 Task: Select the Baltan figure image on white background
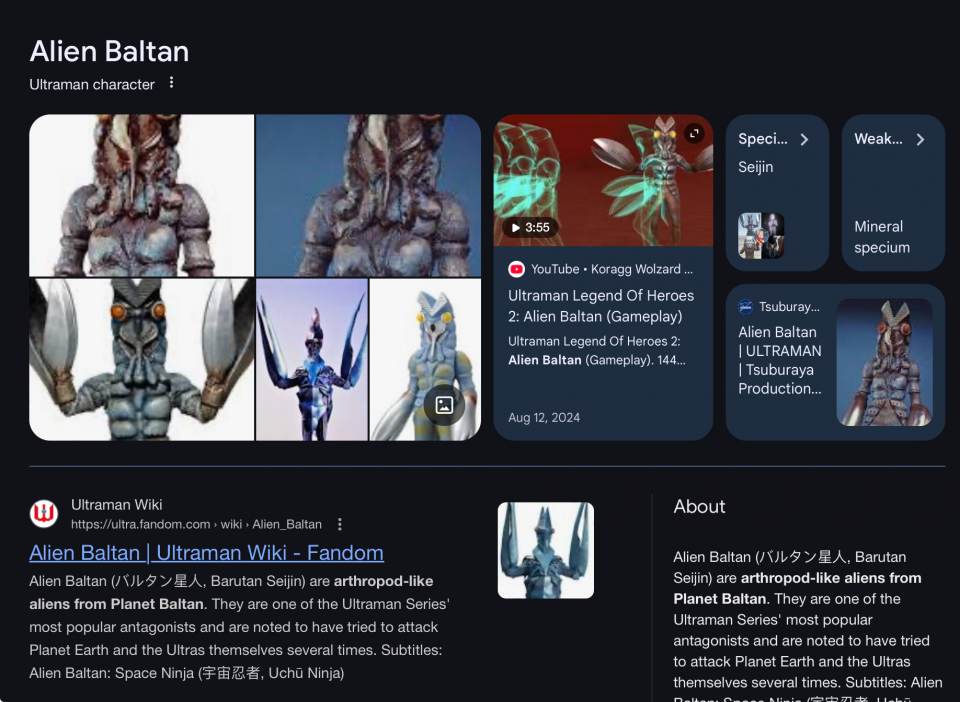[141, 195]
